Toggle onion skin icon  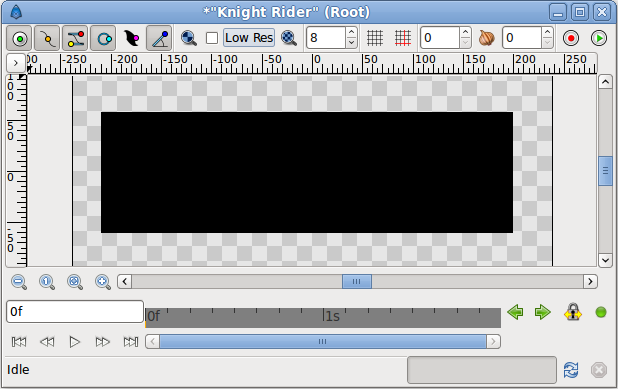click(x=486, y=38)
